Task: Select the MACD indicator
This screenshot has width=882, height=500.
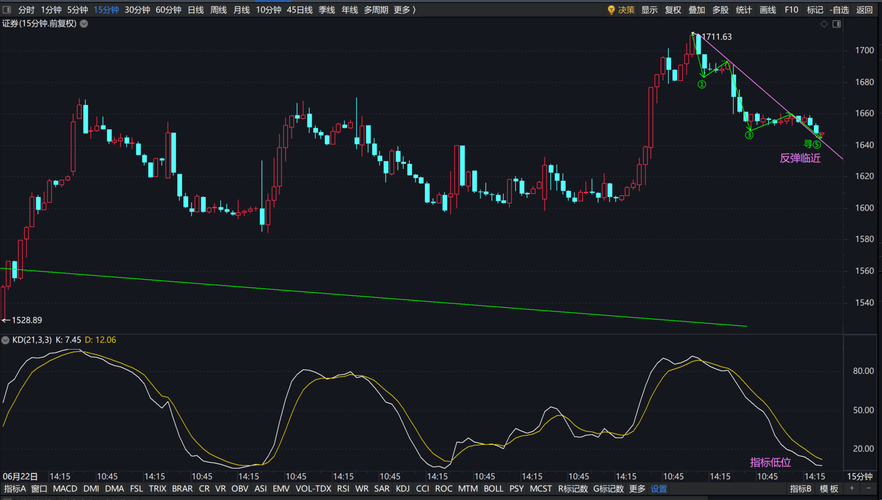Action: click(x=65, y=489)
